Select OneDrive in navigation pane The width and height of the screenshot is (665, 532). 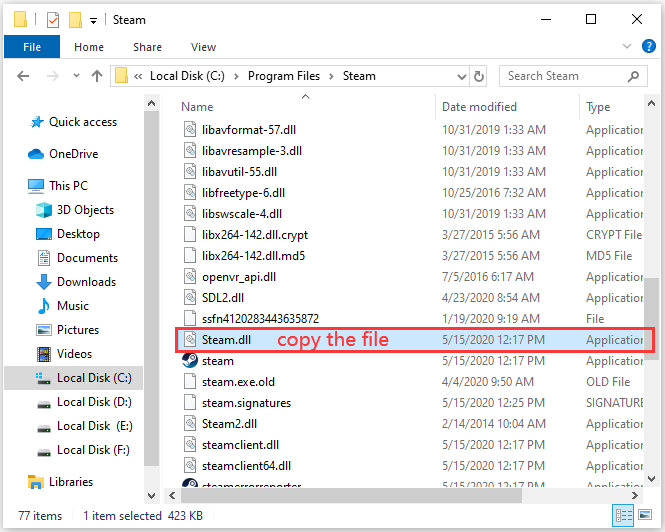pos(63,154)
